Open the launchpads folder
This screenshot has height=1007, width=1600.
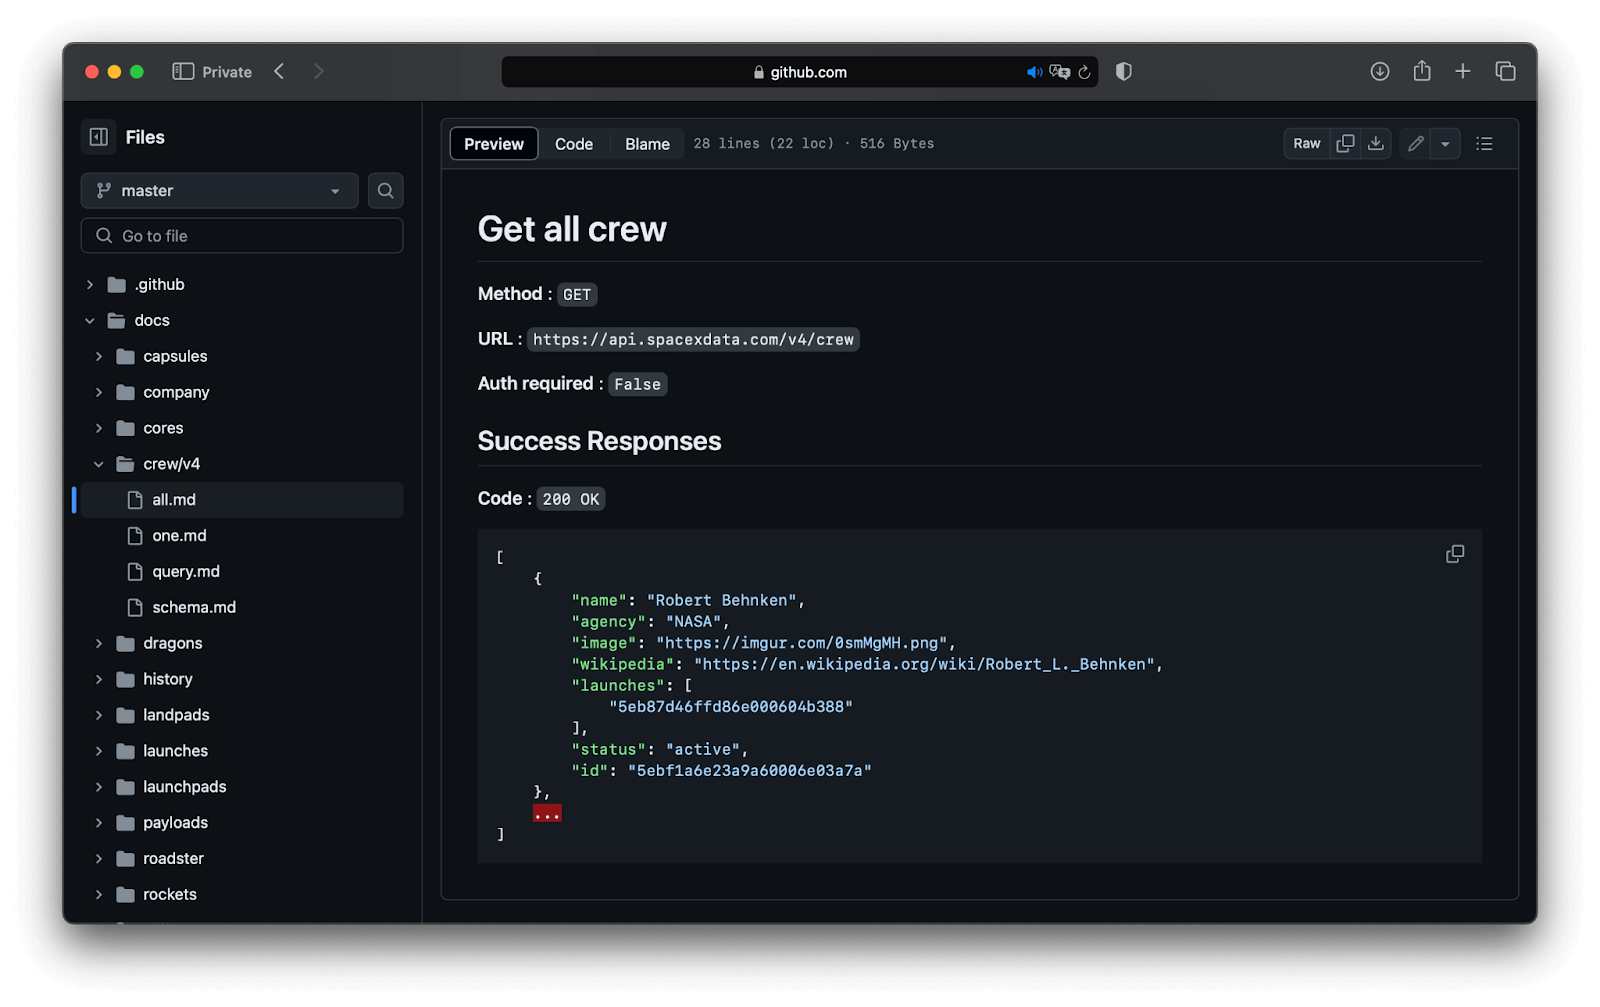[x=184, y=787]
